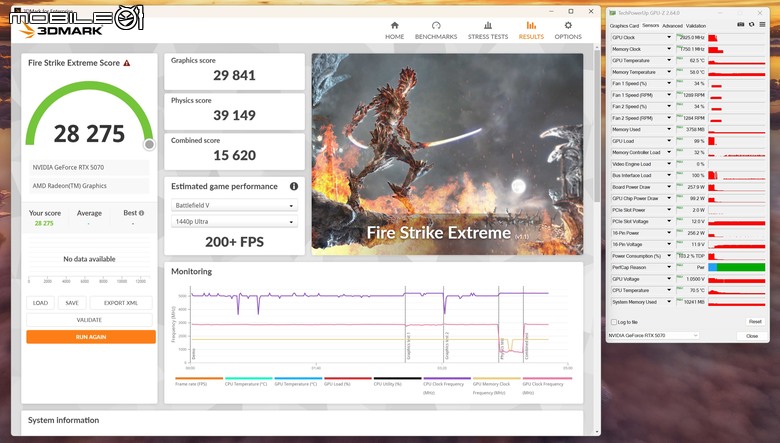Click the GPU-Z screenshot camera icon
The image size is (780, 443).
click(740, 24)
